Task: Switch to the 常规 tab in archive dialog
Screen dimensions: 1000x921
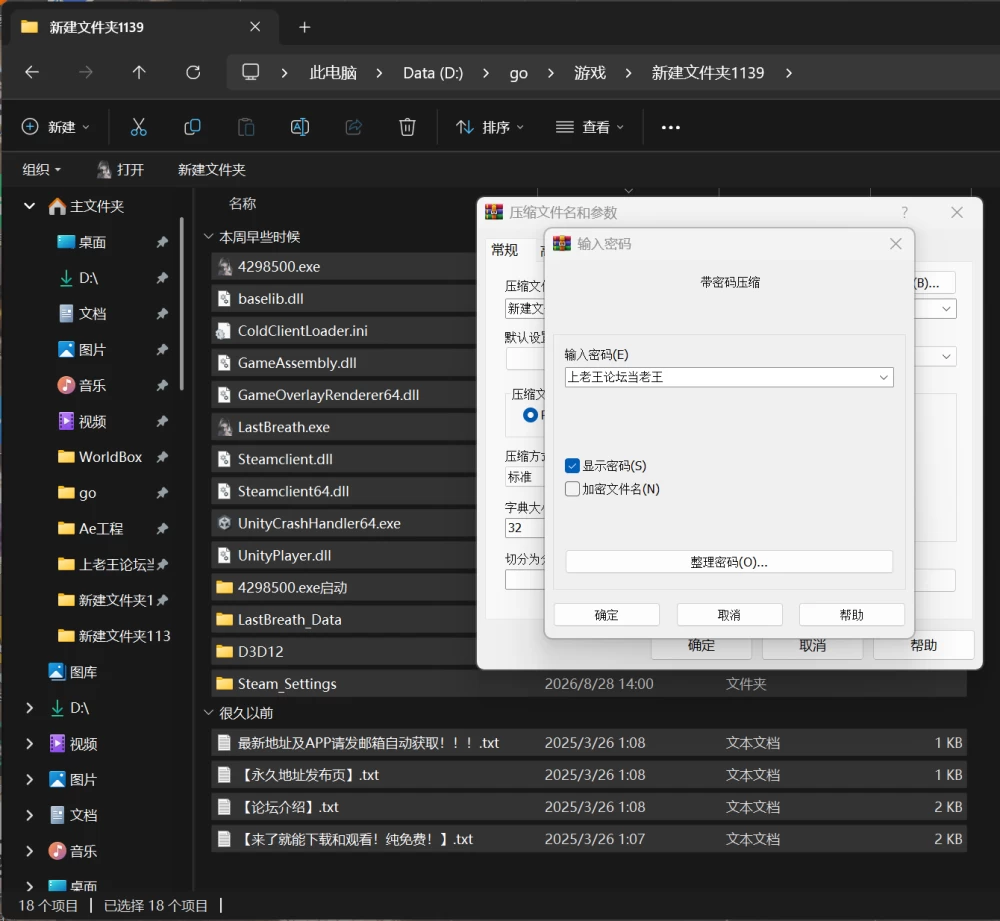Action: (504, 249)
